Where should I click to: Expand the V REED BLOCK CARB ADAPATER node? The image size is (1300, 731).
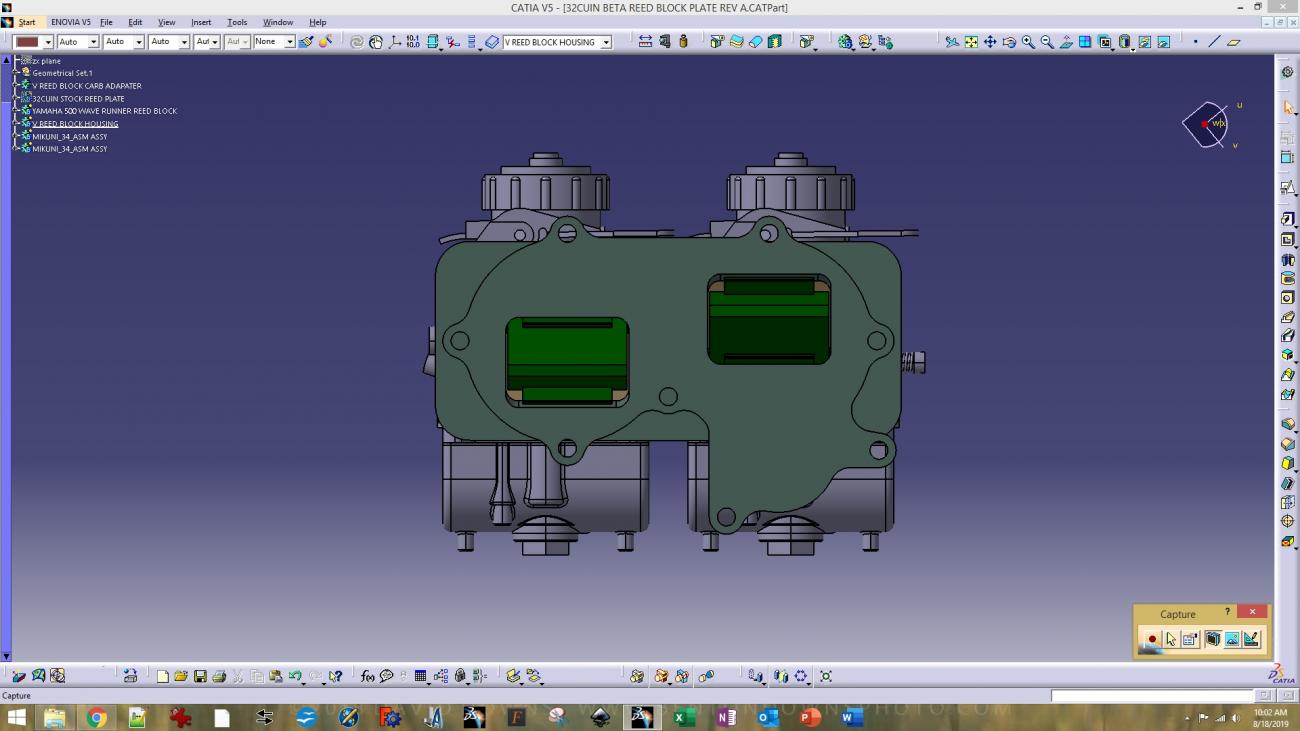[17, 86]
